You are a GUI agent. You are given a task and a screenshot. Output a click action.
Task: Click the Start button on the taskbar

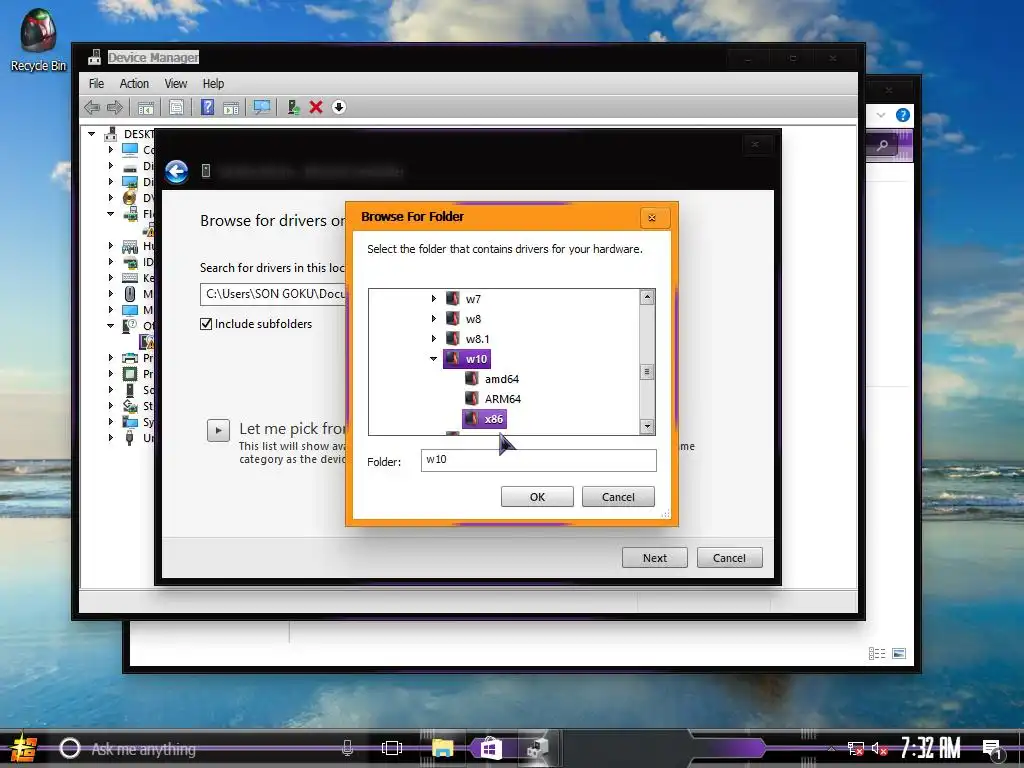pyautogui.click(x=24, y=748)
